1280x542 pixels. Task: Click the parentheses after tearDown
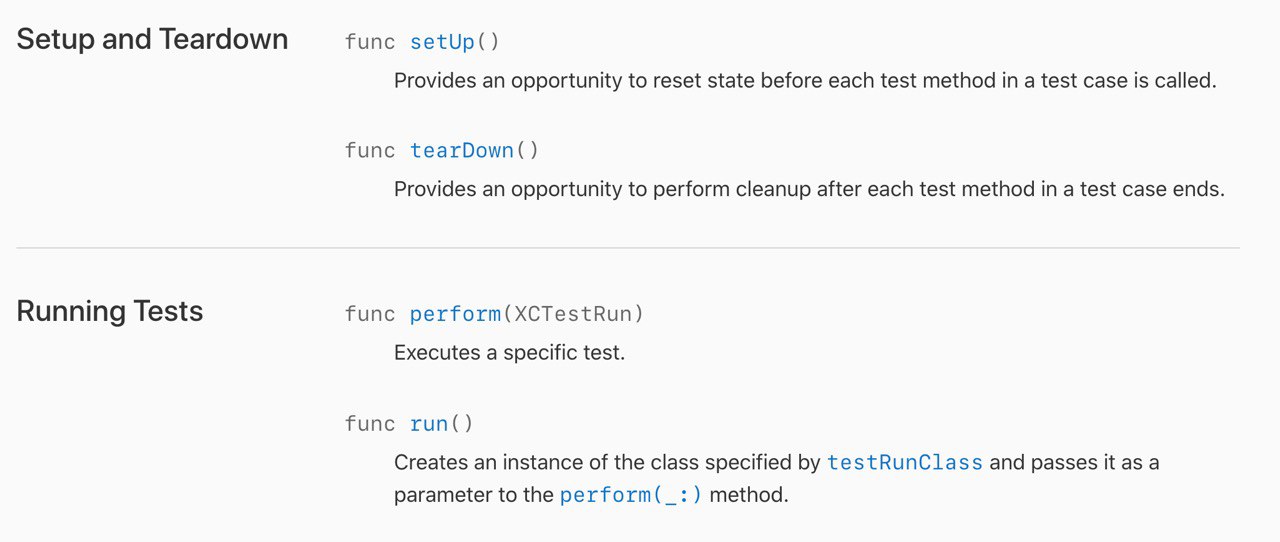[x=527, y=151]
